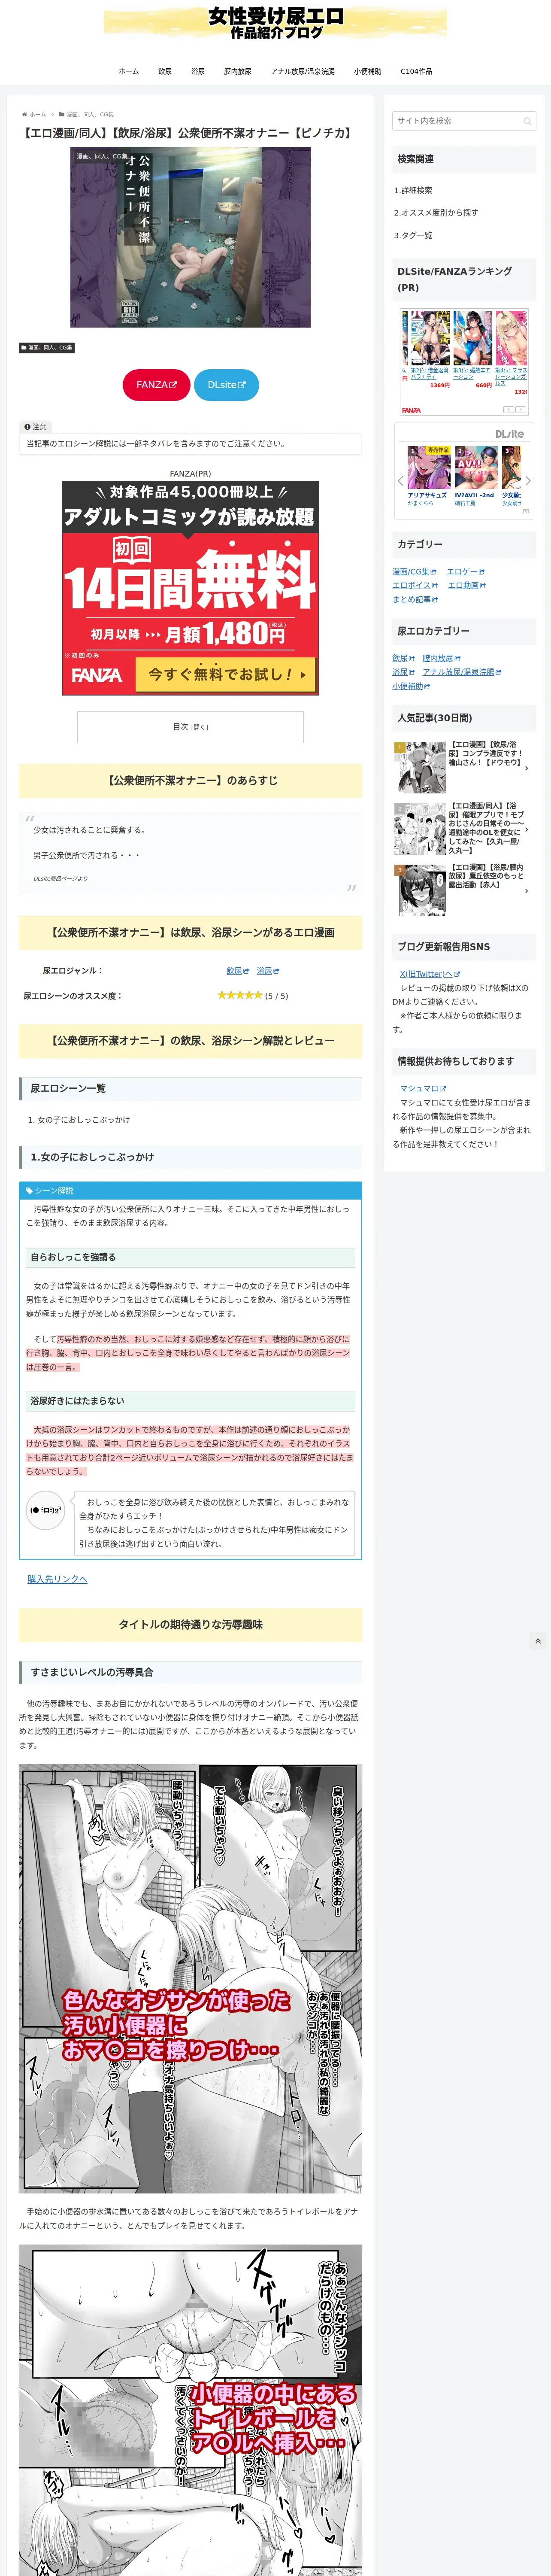The width and height of the screenshot is (551, 2576).
Task: Click the five-star rating display
Action: click(240, 995)
